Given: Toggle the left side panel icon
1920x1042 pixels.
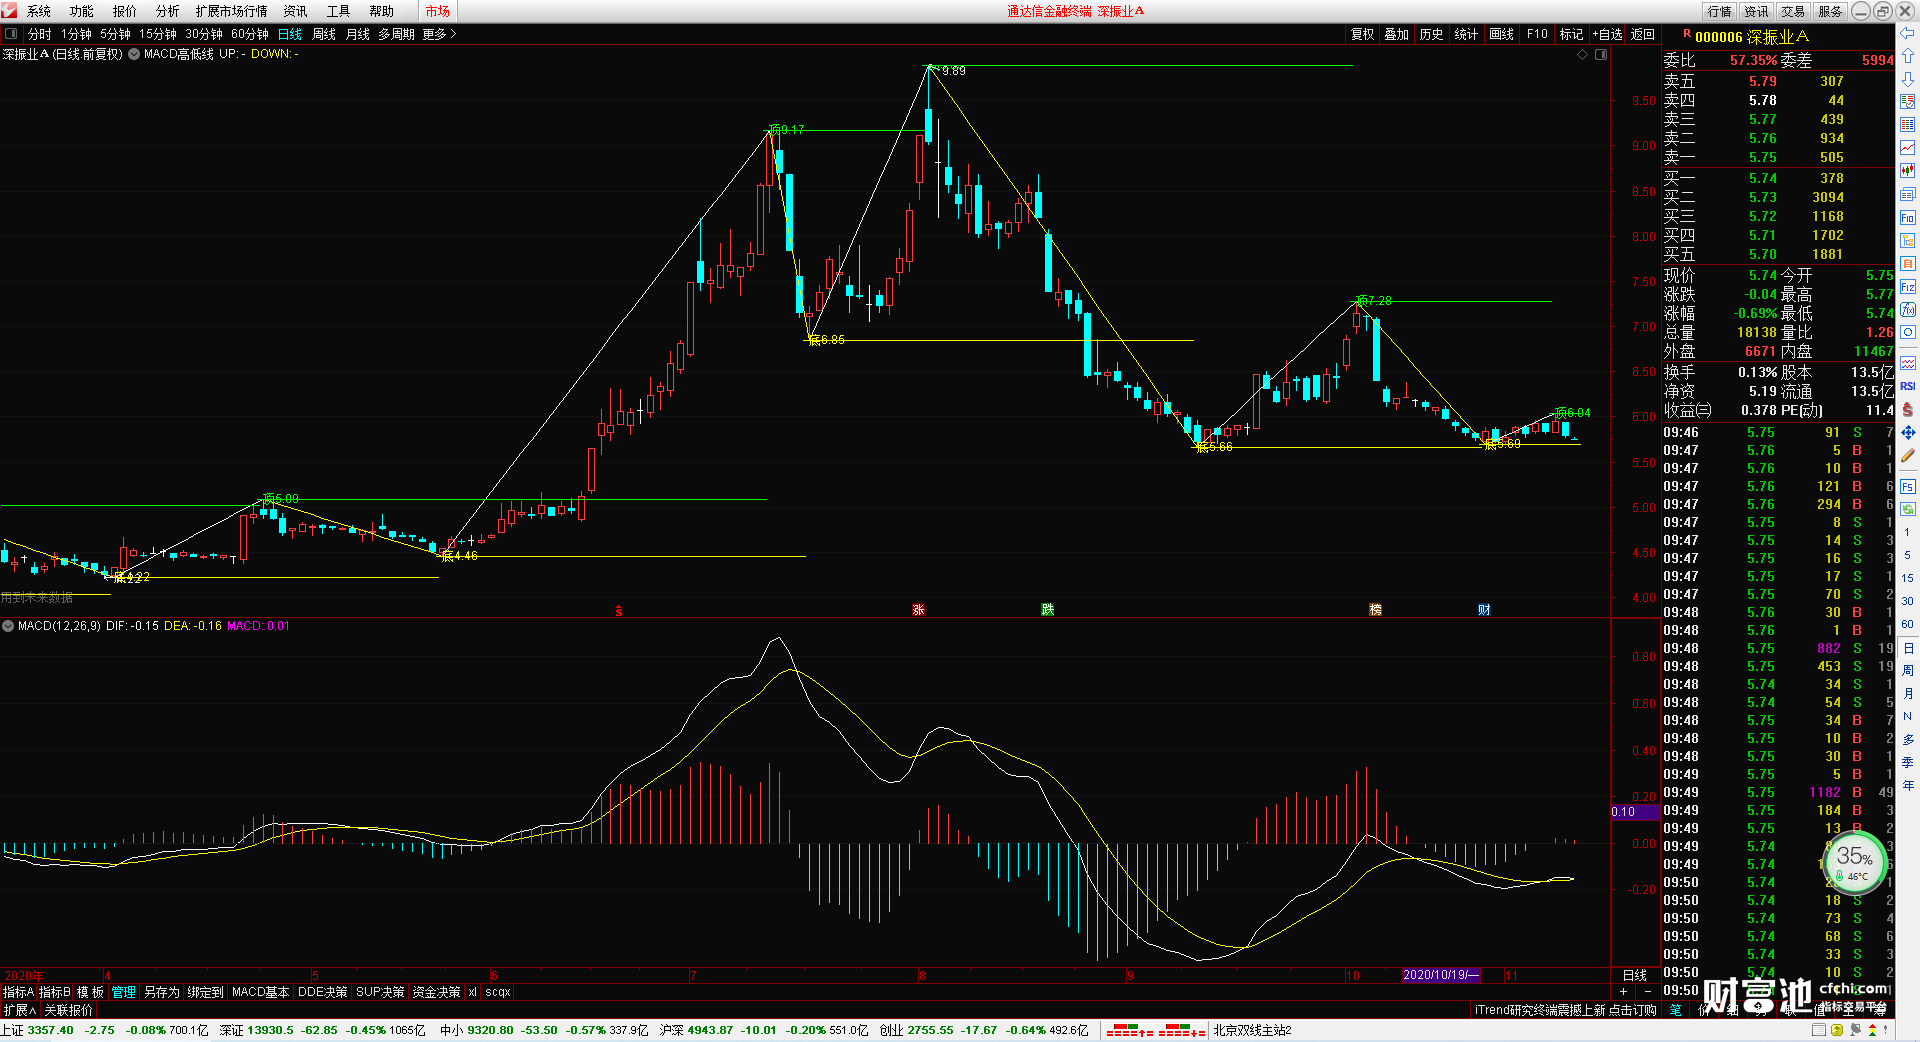Looking at the screenshot, I should (11, 34).
